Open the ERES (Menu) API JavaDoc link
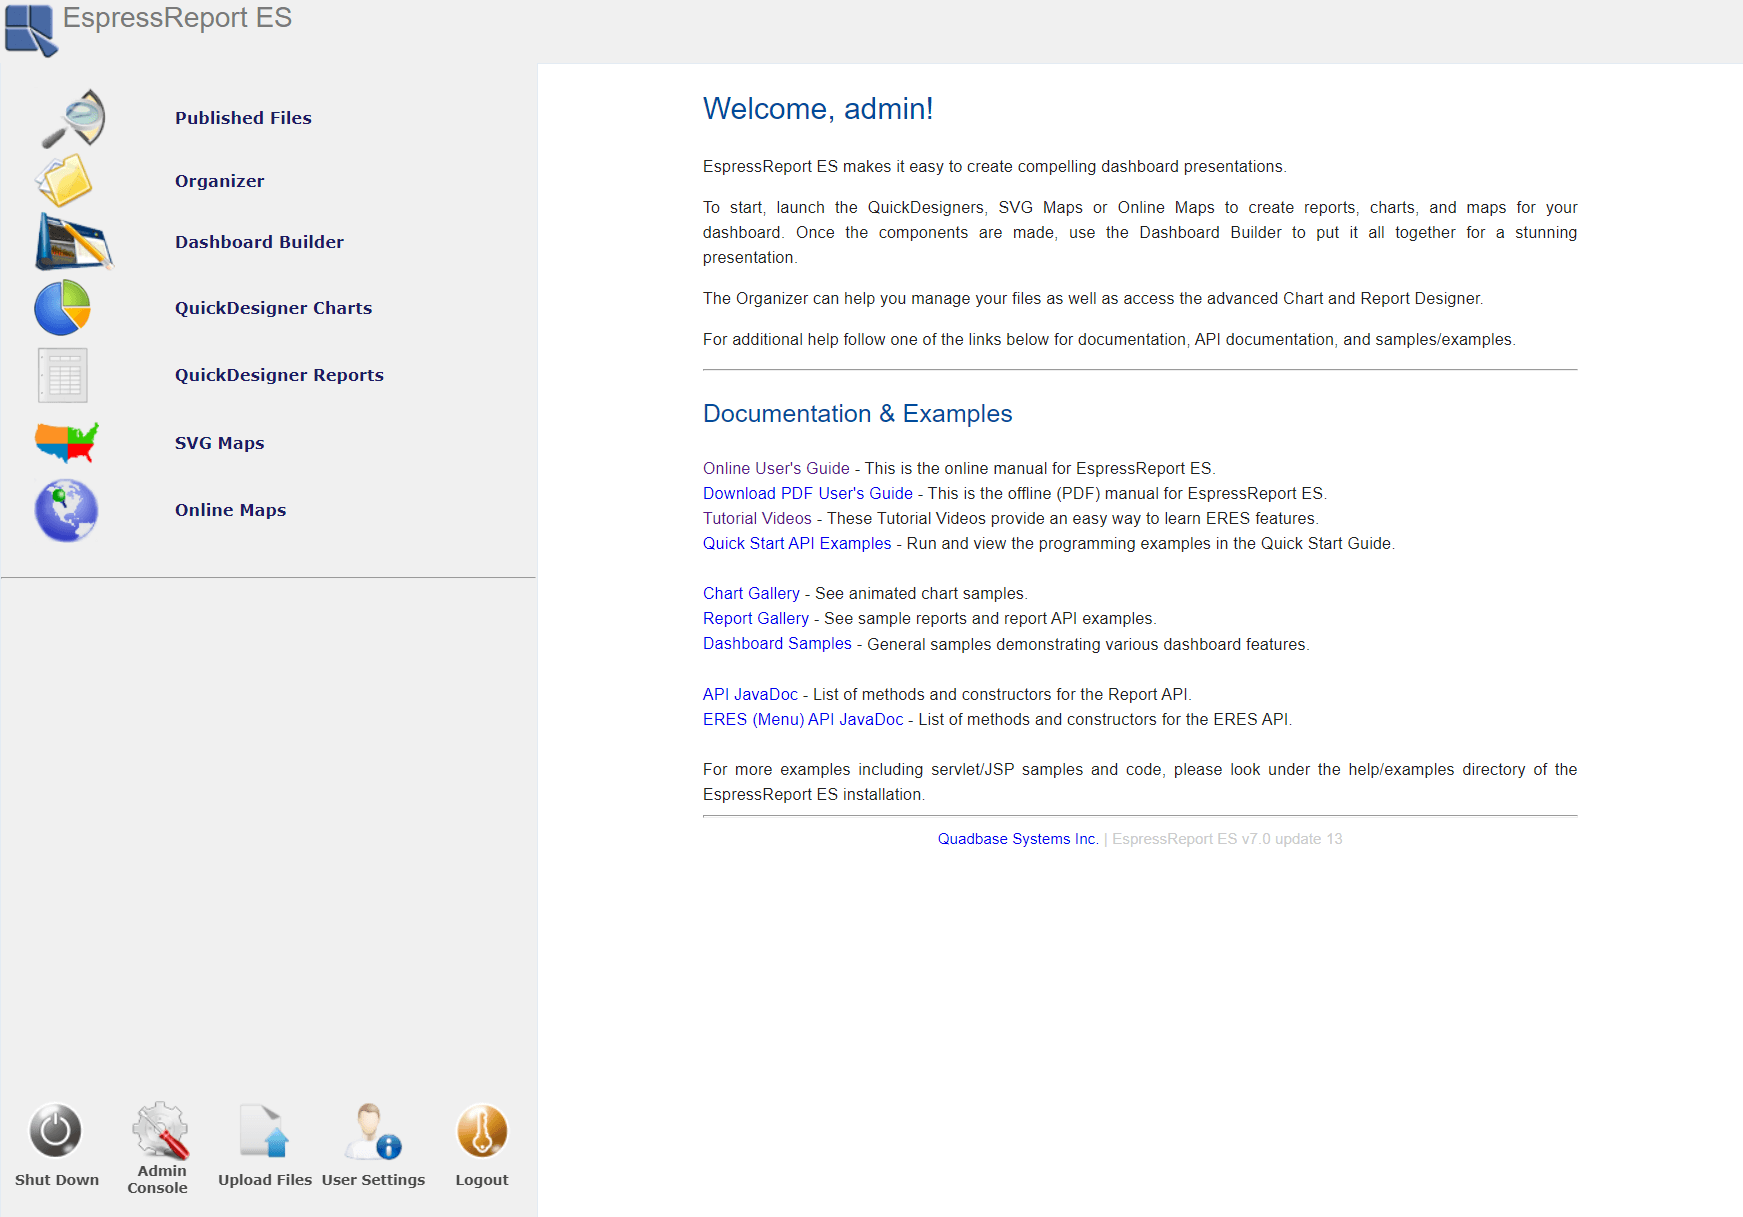This screenshot has width=1743, height=1217. 803,719
